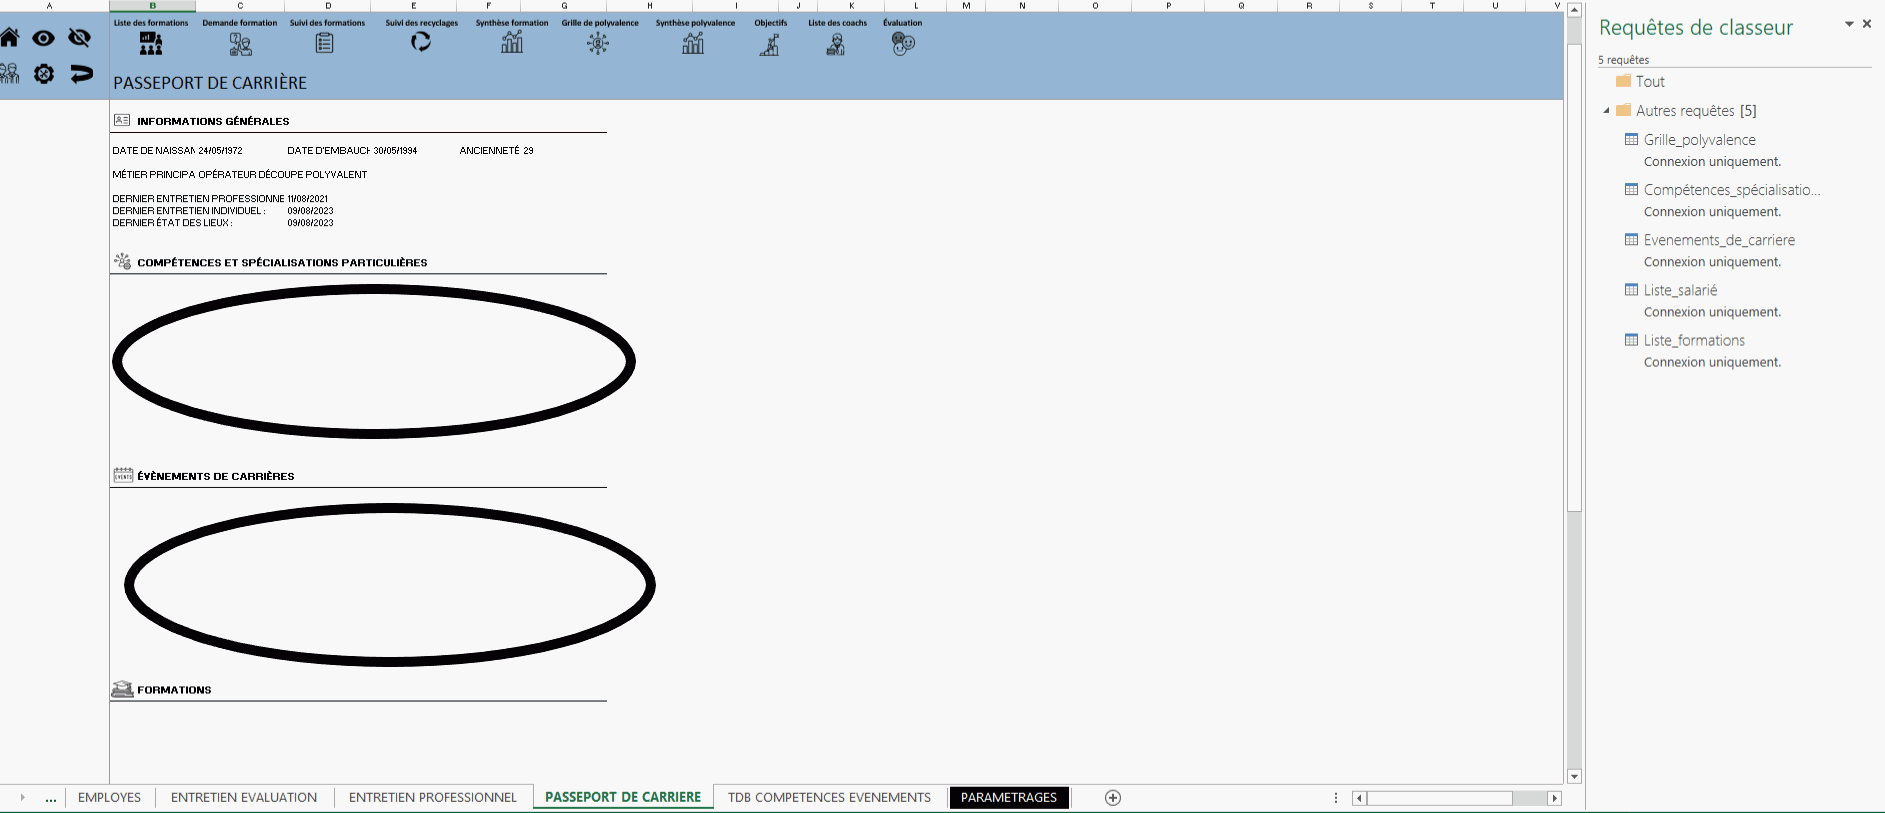The width and height of the screenshot is (1885, 813).
Task: Open Grille de polyvalence icon
Action: [x=598, y=43]
